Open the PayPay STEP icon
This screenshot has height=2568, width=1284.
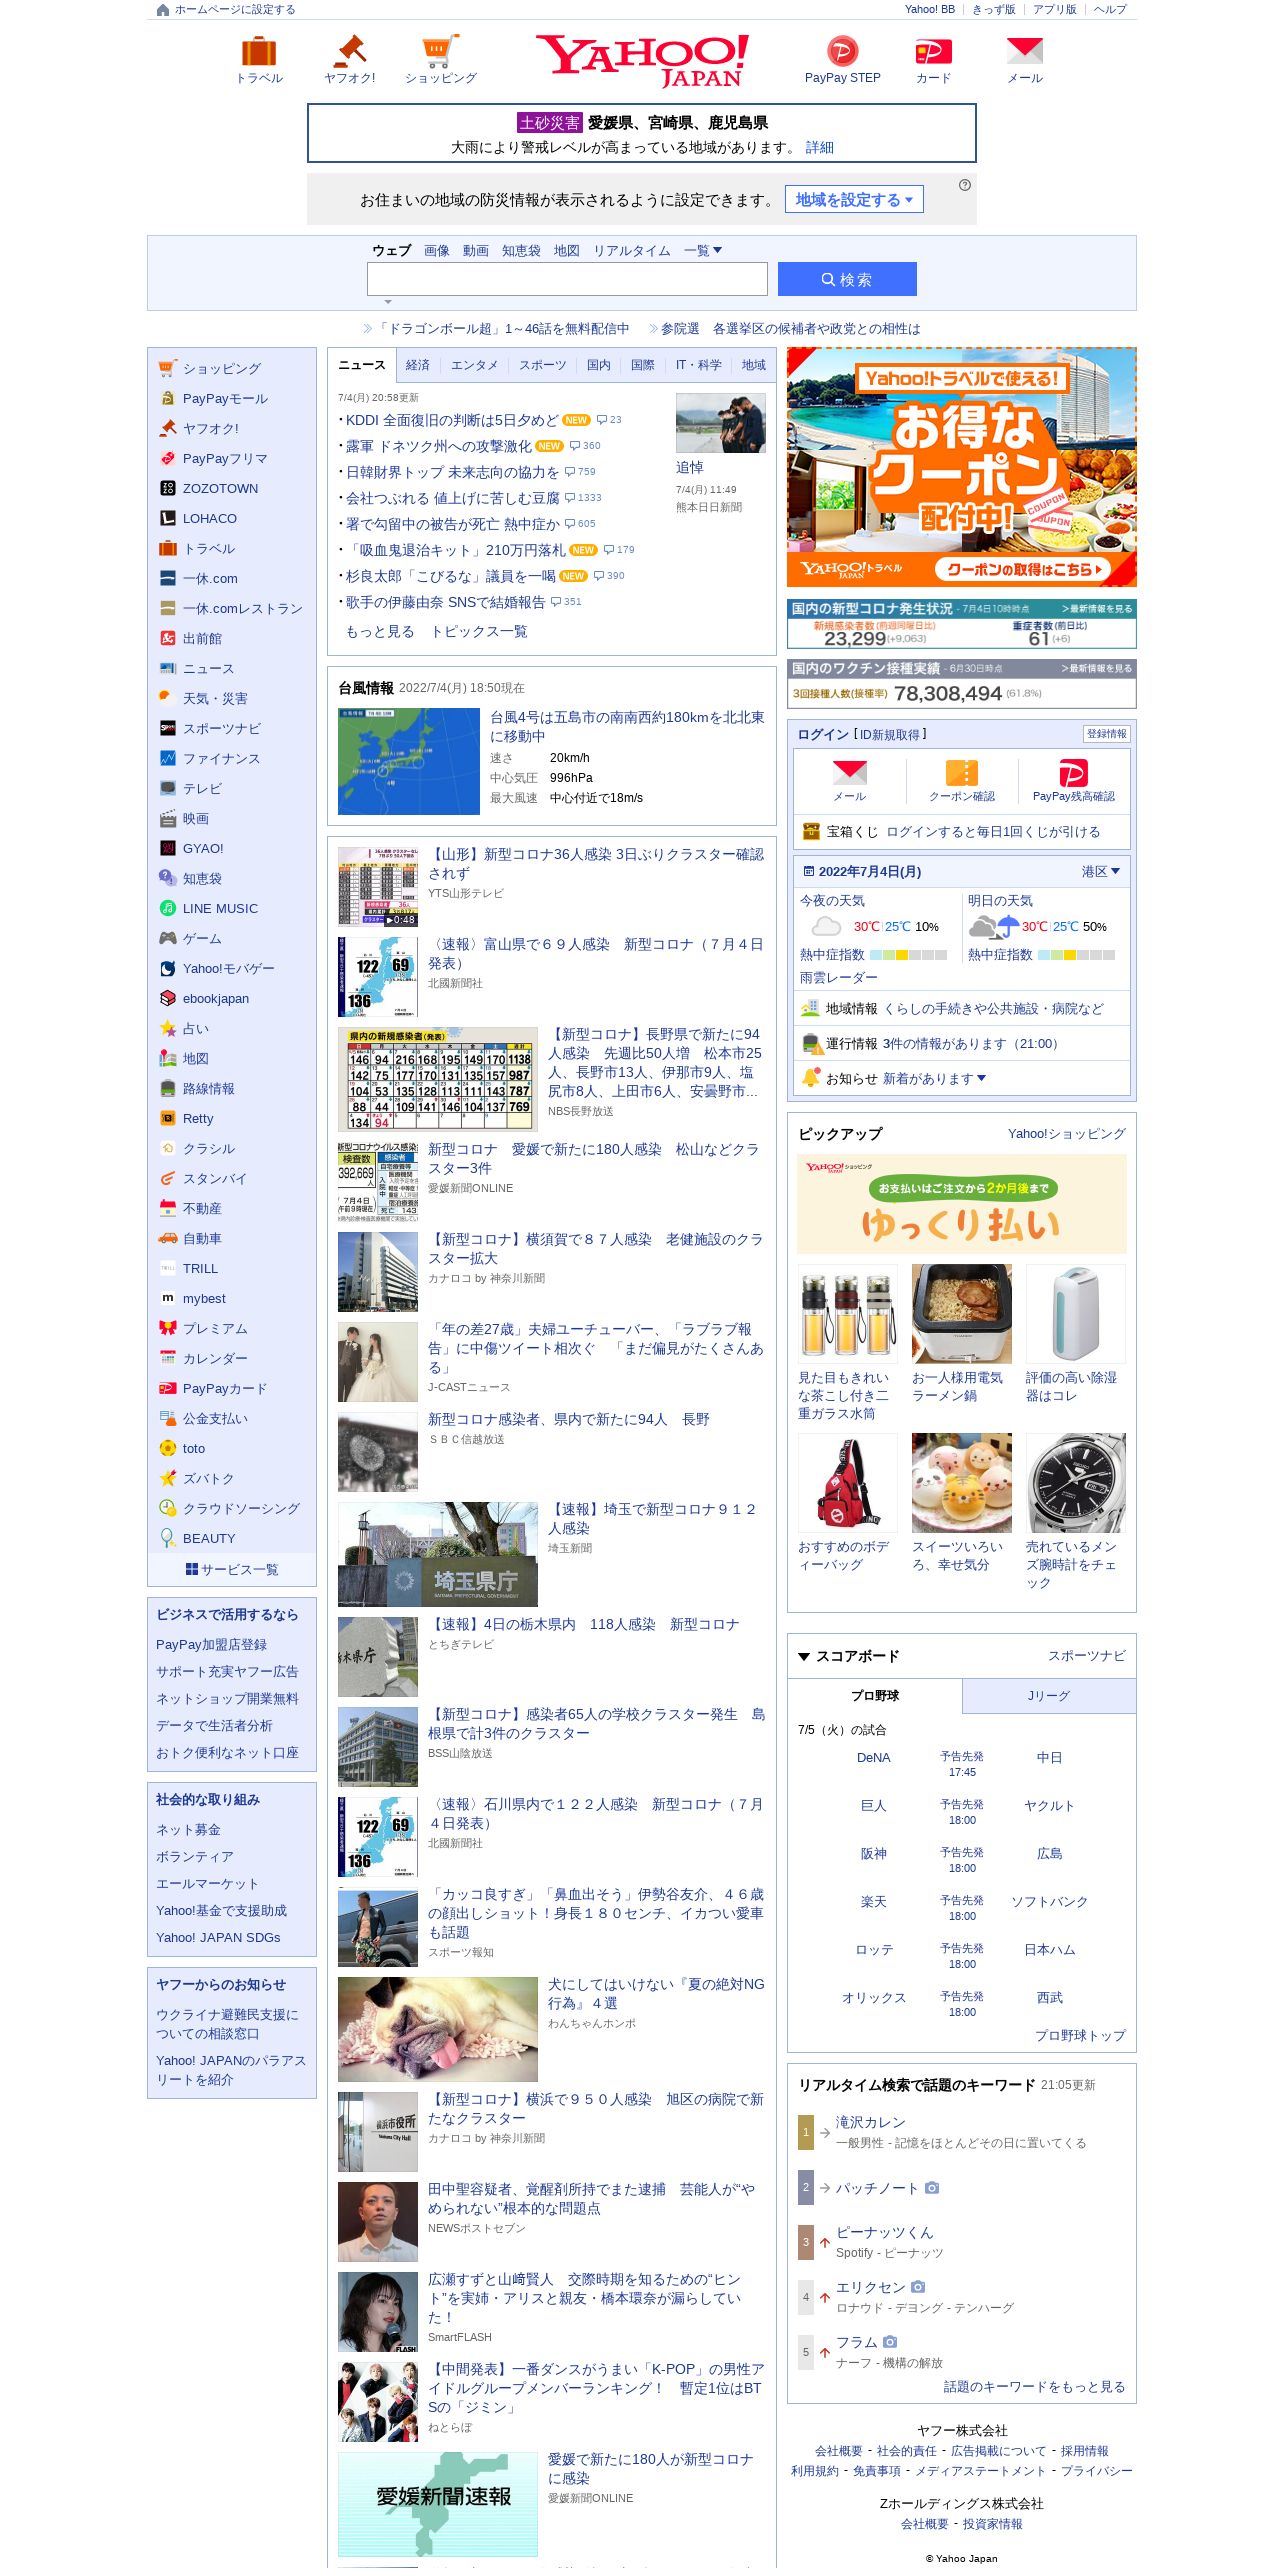click(842, 51)
